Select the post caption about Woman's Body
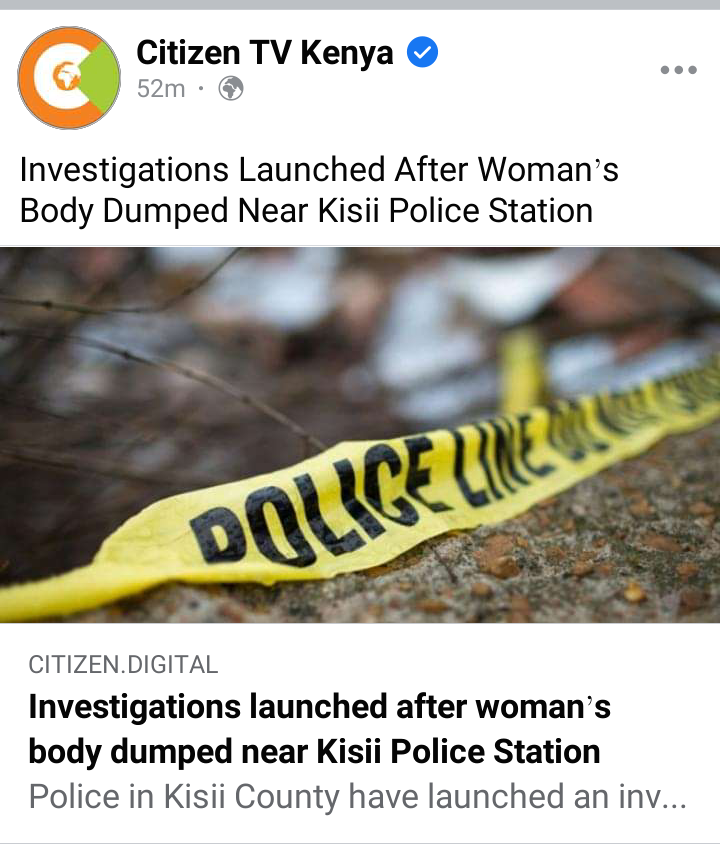720x844 pixels. coord(319,189)
